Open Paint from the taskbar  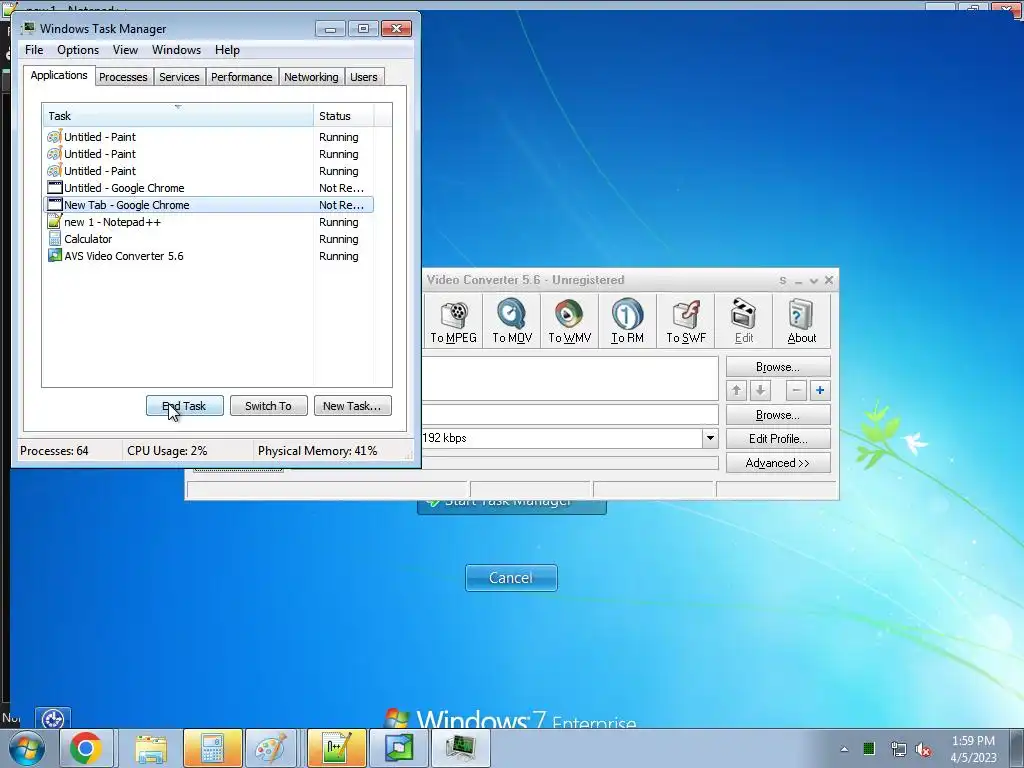(x=271, y=748)
